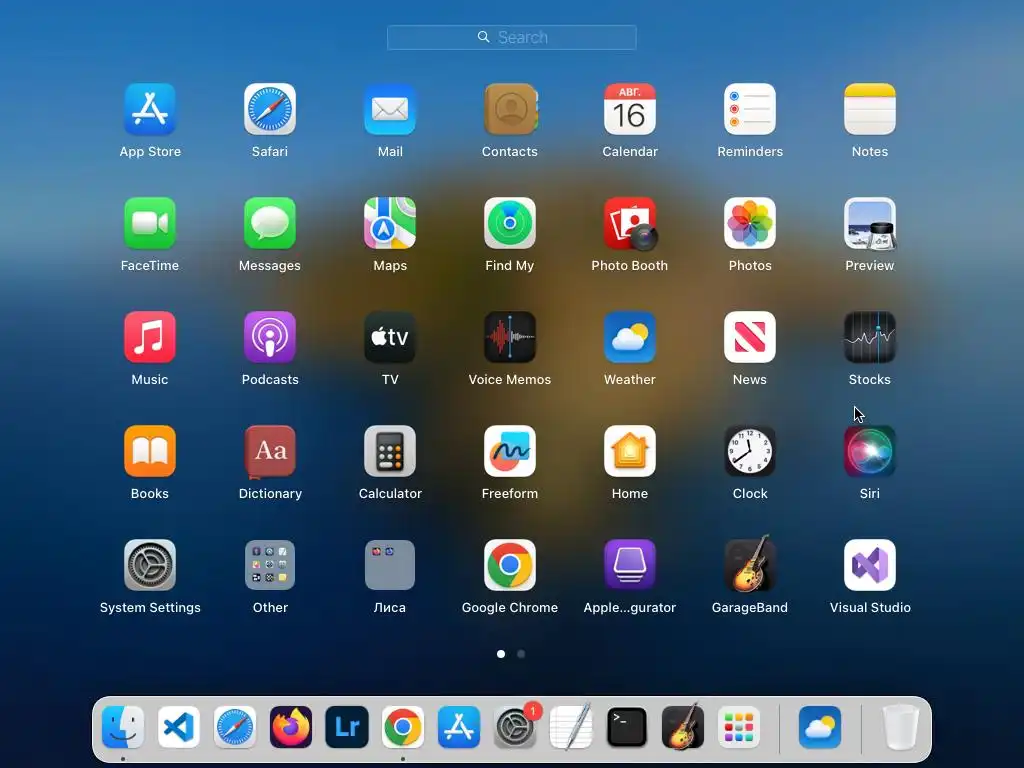The width and height of the screenshot is (1024, 768).
Task: Open the Books app
Action: [x=150, y=451]
